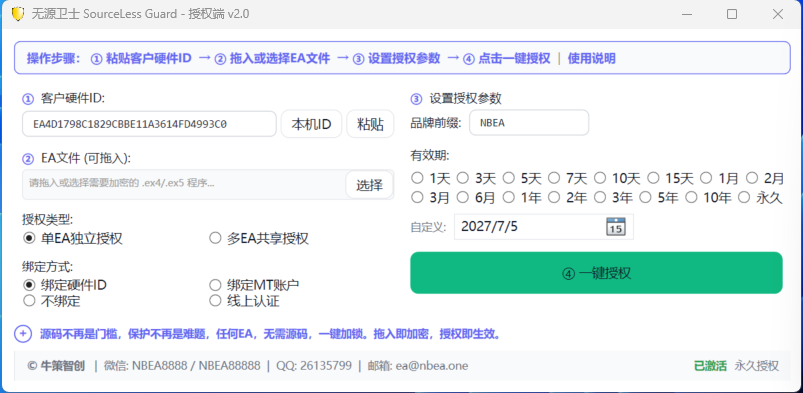Click 粘贴 to paste hardware ID
This screenshot has width=803, height=393.
370,124
